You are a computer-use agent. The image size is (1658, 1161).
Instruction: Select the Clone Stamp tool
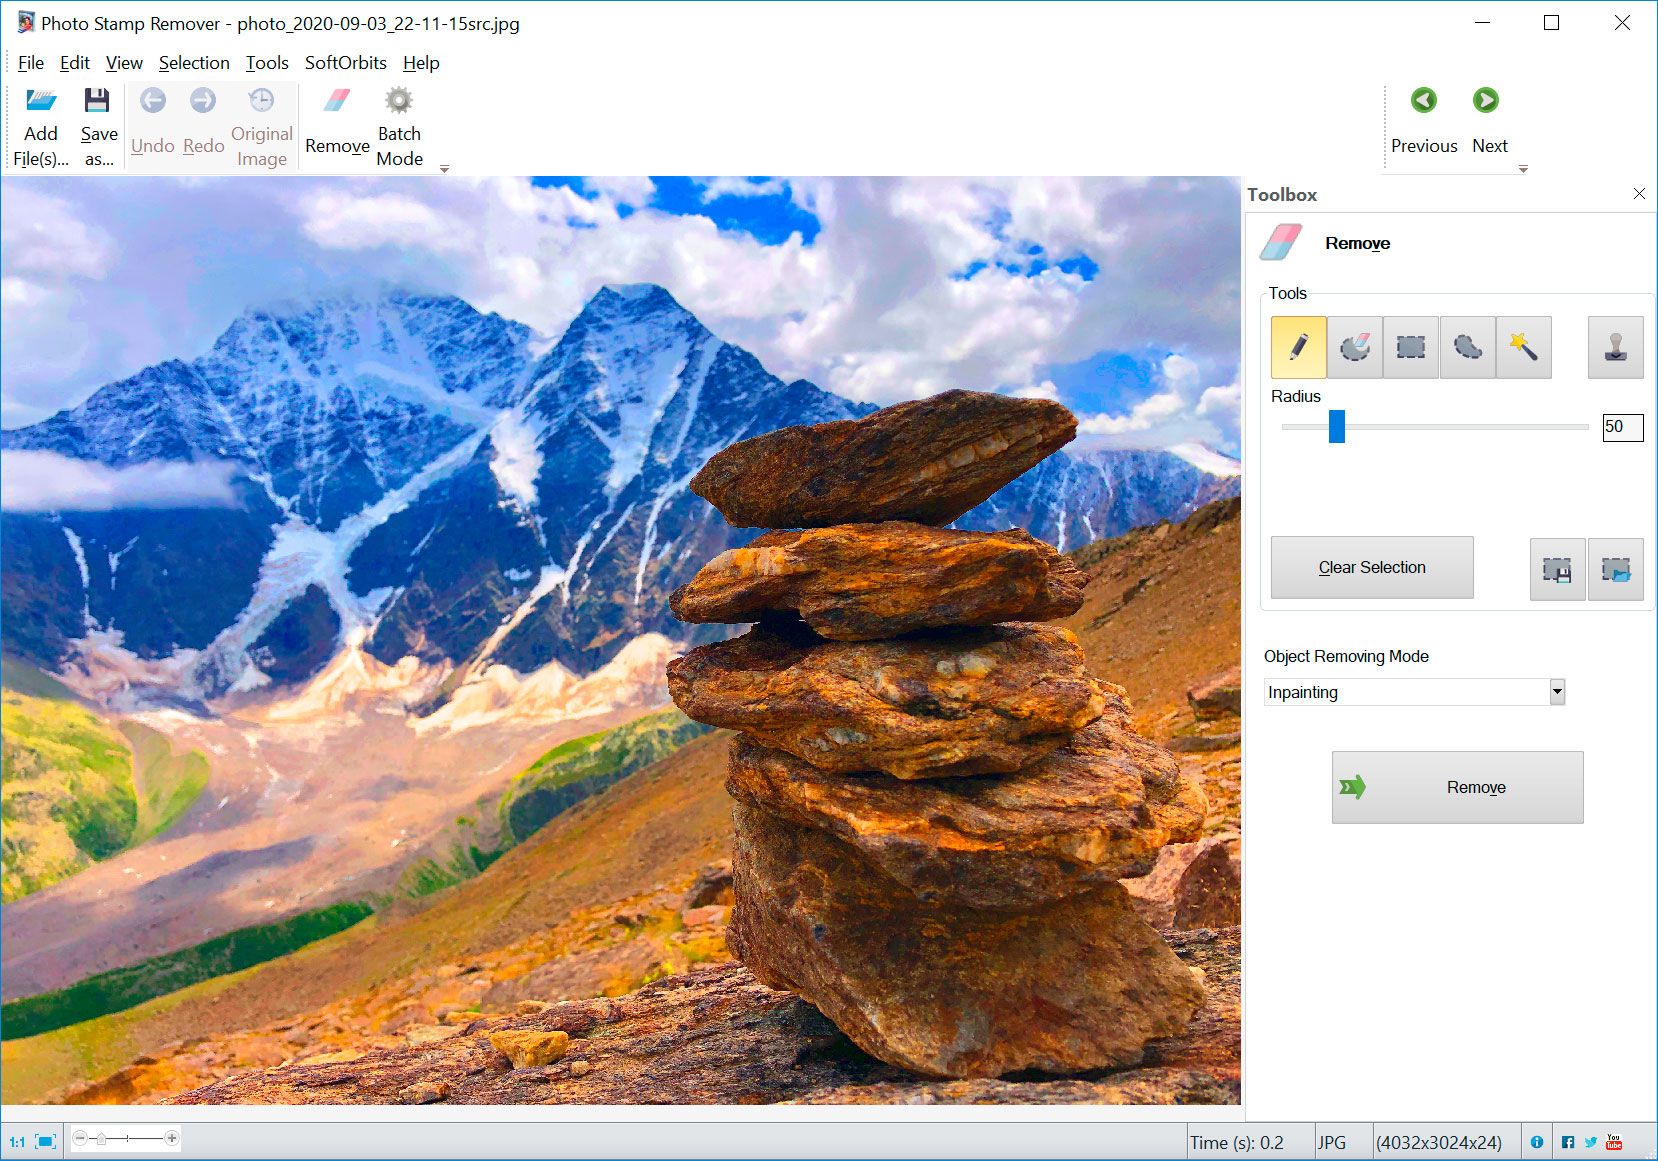point(1615,347)
